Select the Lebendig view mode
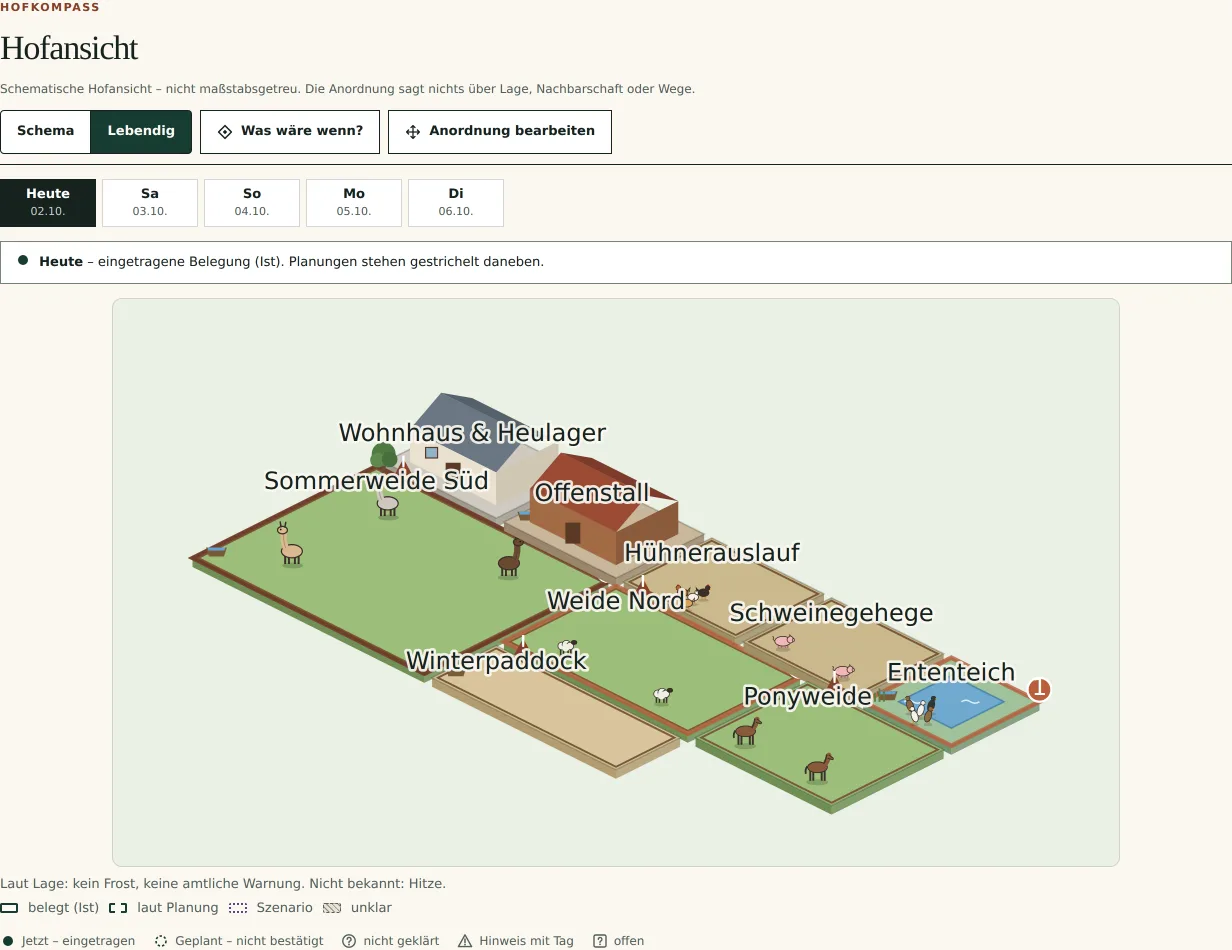The image size is (1232, 950). point(141,131)
